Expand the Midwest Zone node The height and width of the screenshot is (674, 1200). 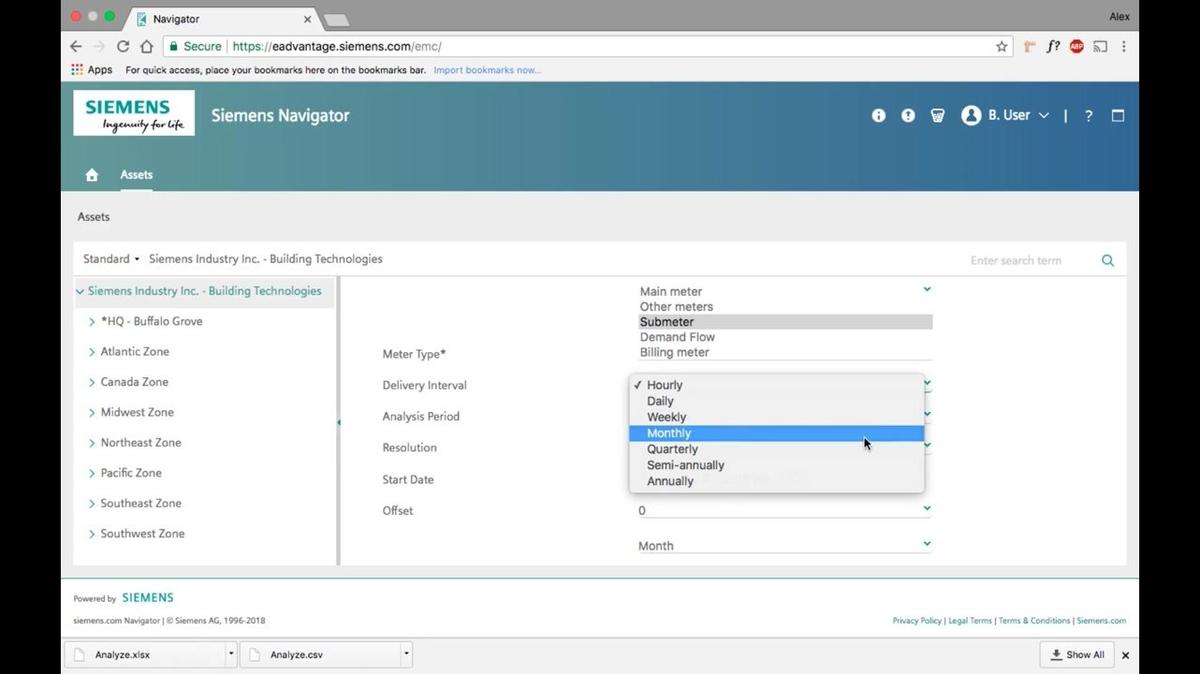click(92, 412)
